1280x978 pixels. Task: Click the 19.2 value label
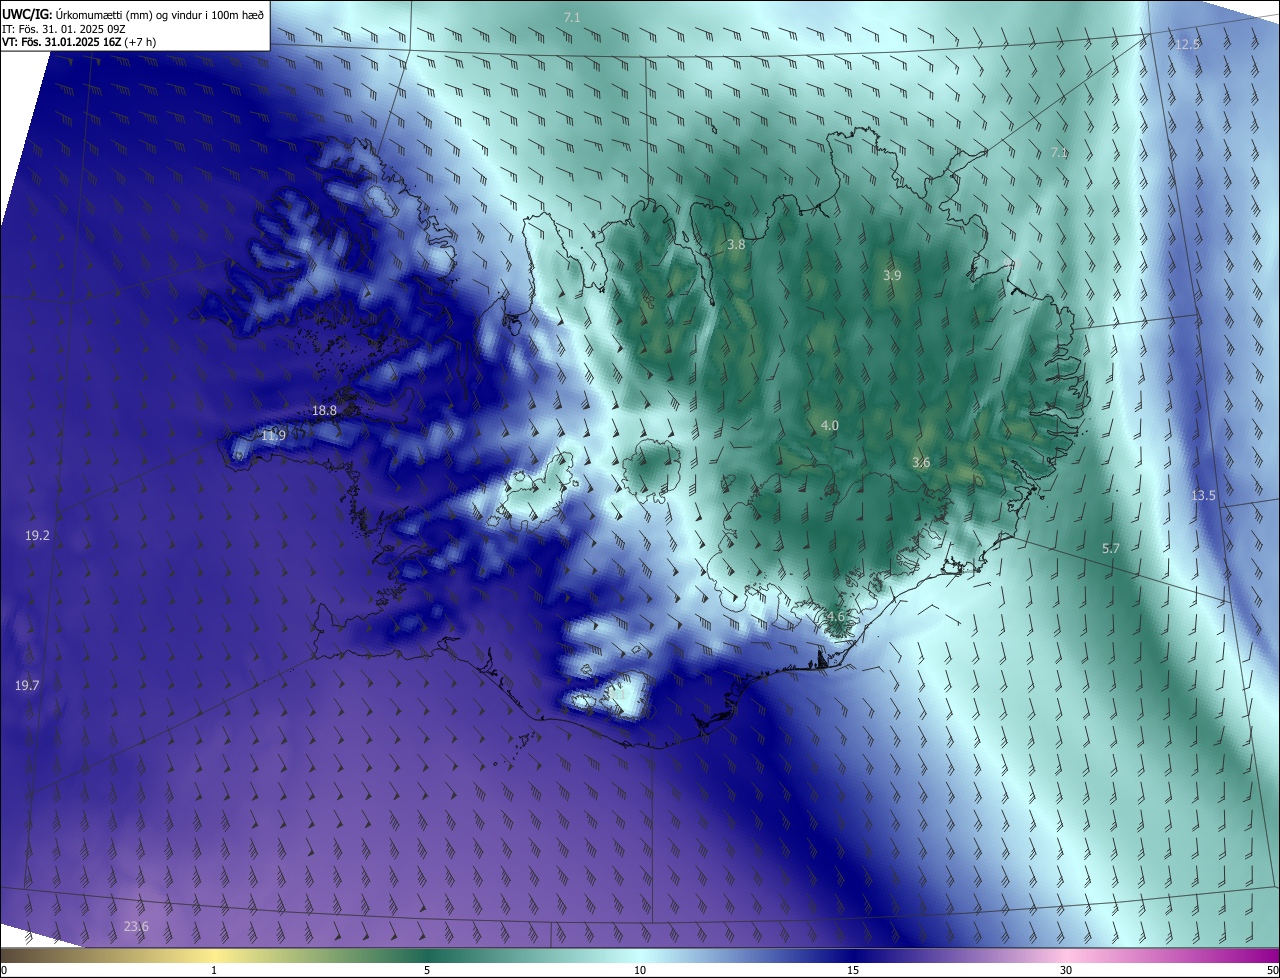[37, 536]
